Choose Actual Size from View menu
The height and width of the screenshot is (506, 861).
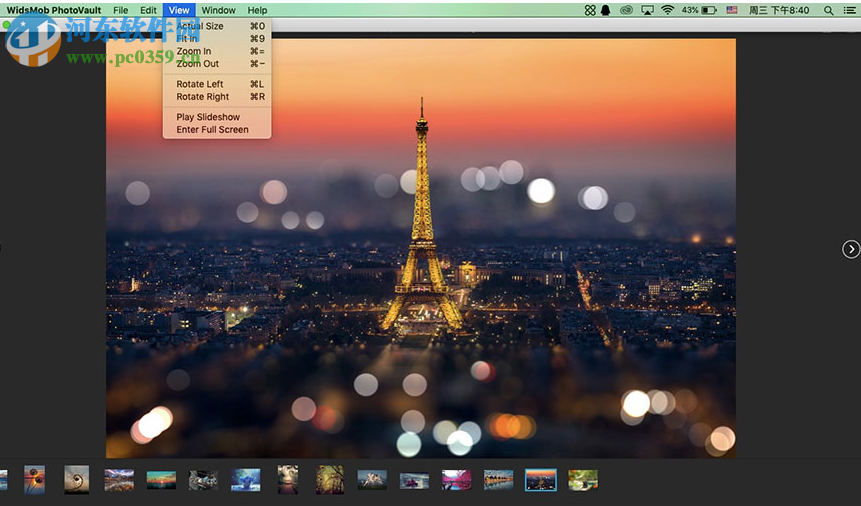click(x=217, y=26)
